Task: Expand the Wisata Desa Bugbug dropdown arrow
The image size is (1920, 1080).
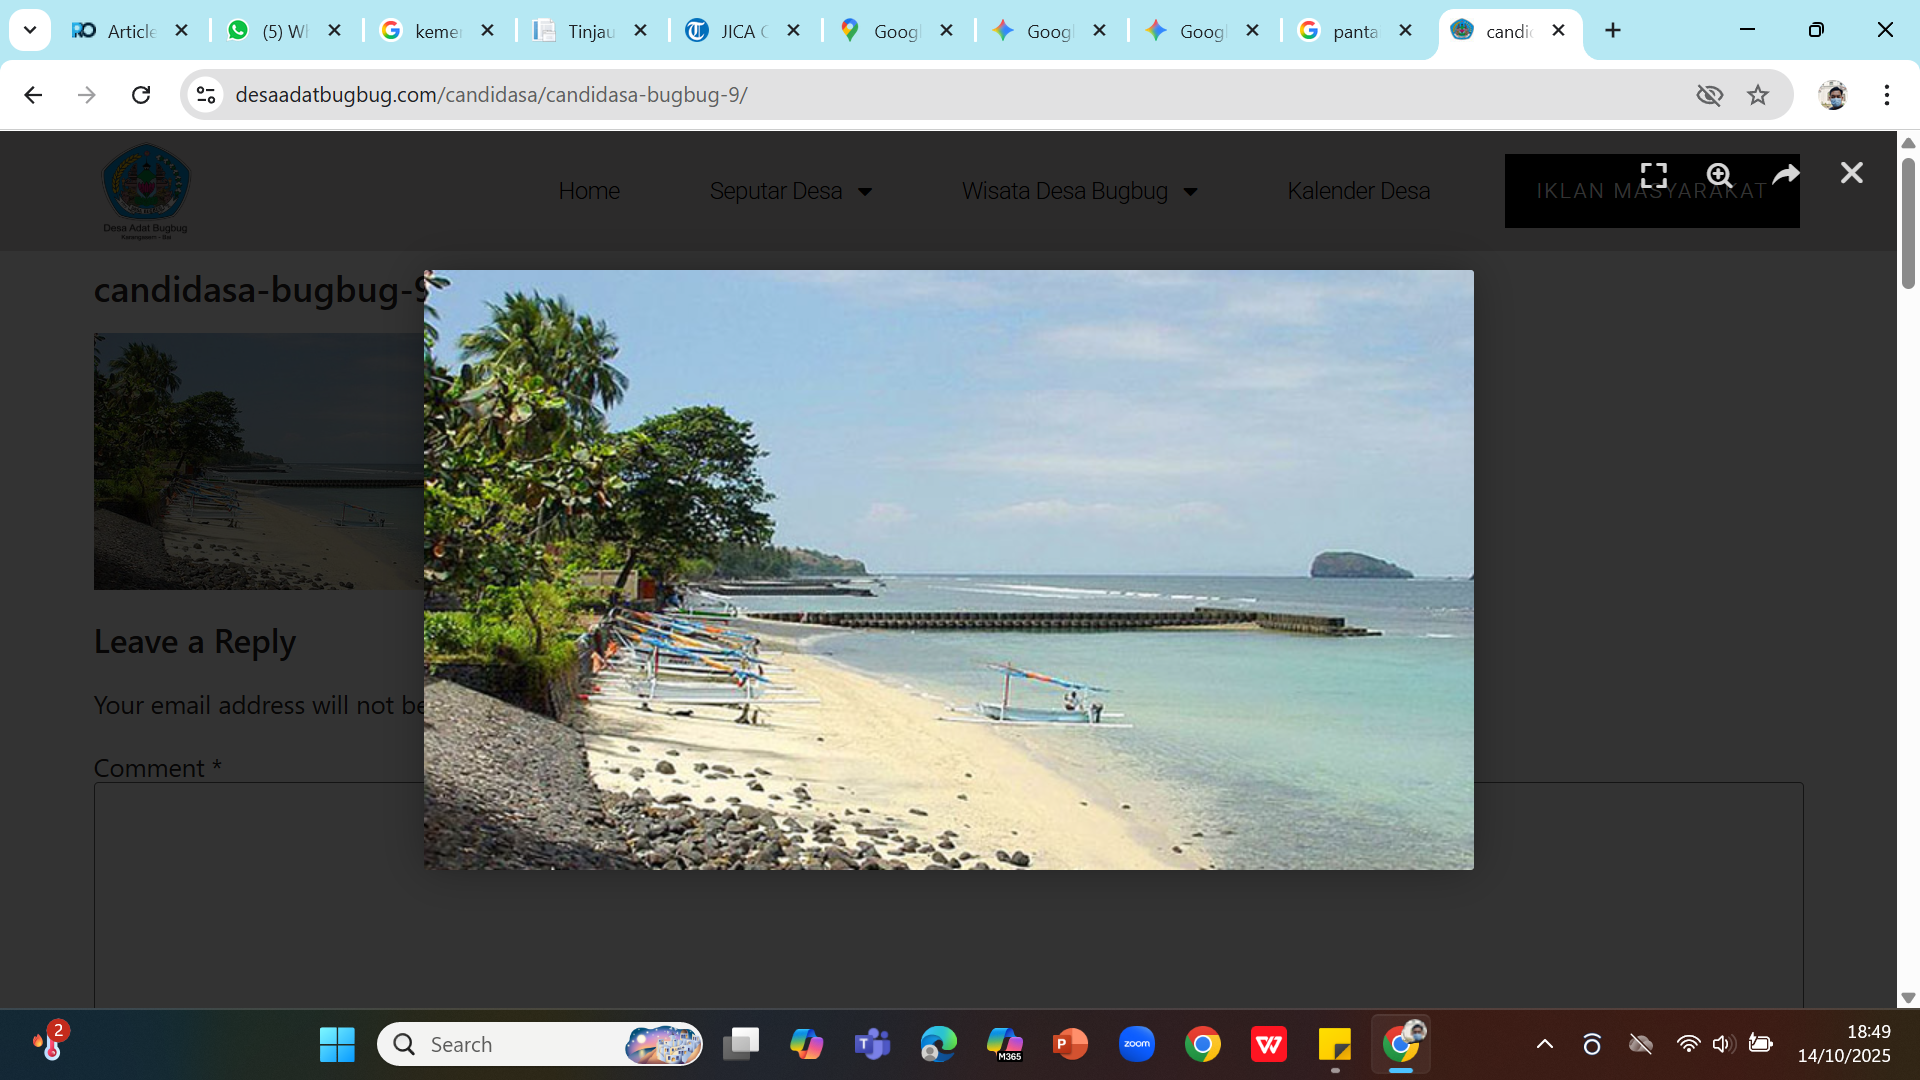Action: 1190,192
